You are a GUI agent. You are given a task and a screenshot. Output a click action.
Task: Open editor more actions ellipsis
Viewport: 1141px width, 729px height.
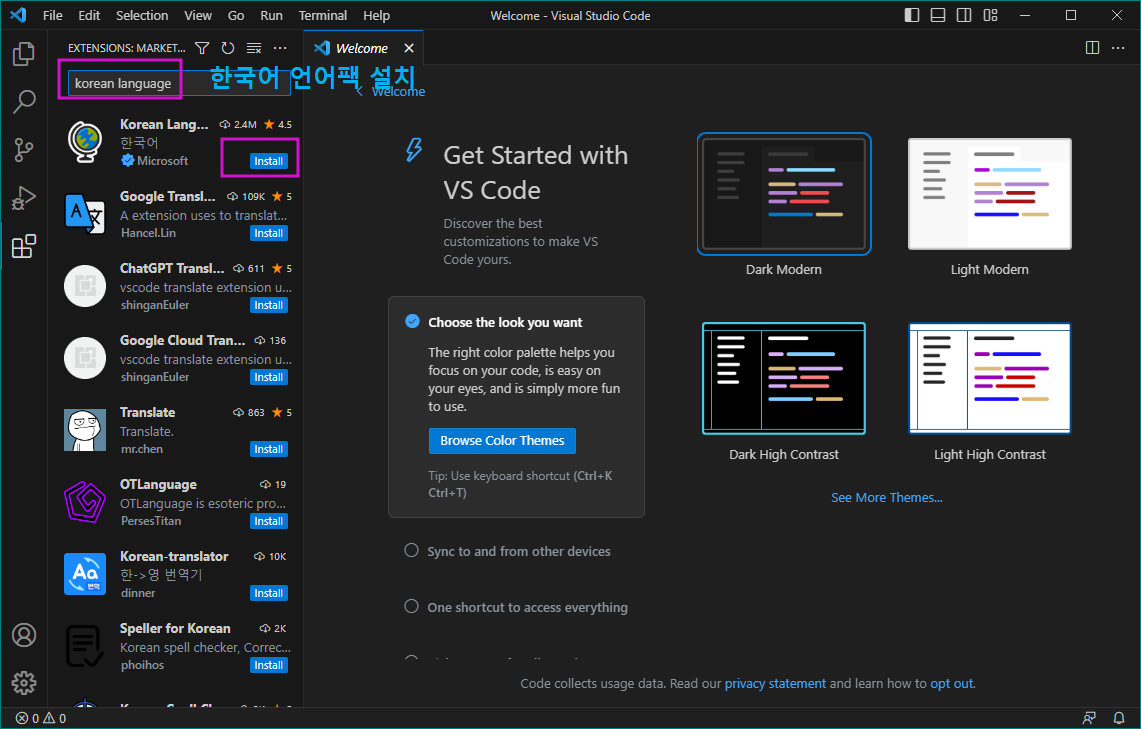coord(1118,48)
